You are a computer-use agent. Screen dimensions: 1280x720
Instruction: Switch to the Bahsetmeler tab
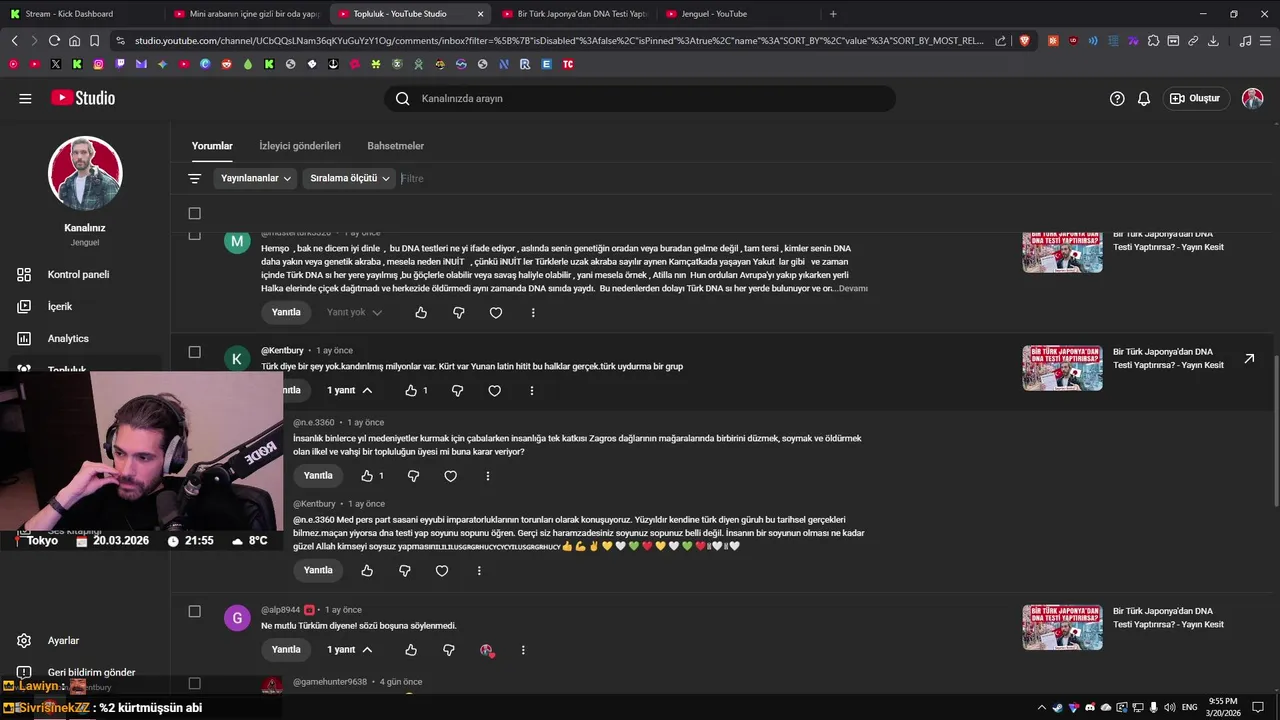coord(395,146)
